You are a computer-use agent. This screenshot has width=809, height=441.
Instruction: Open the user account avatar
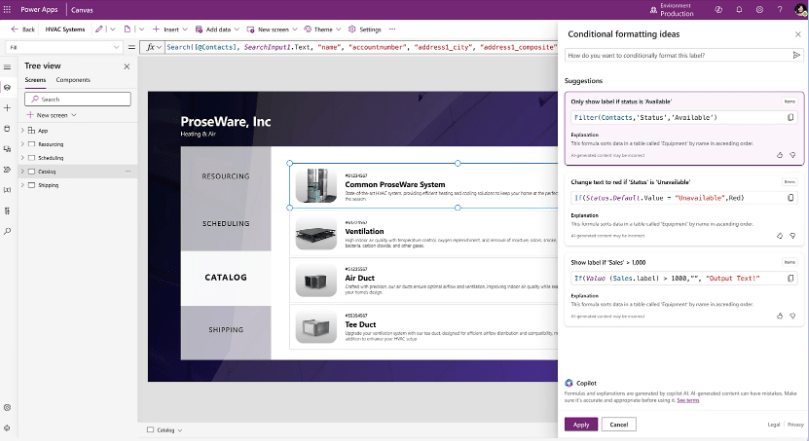tap(800, 10)
